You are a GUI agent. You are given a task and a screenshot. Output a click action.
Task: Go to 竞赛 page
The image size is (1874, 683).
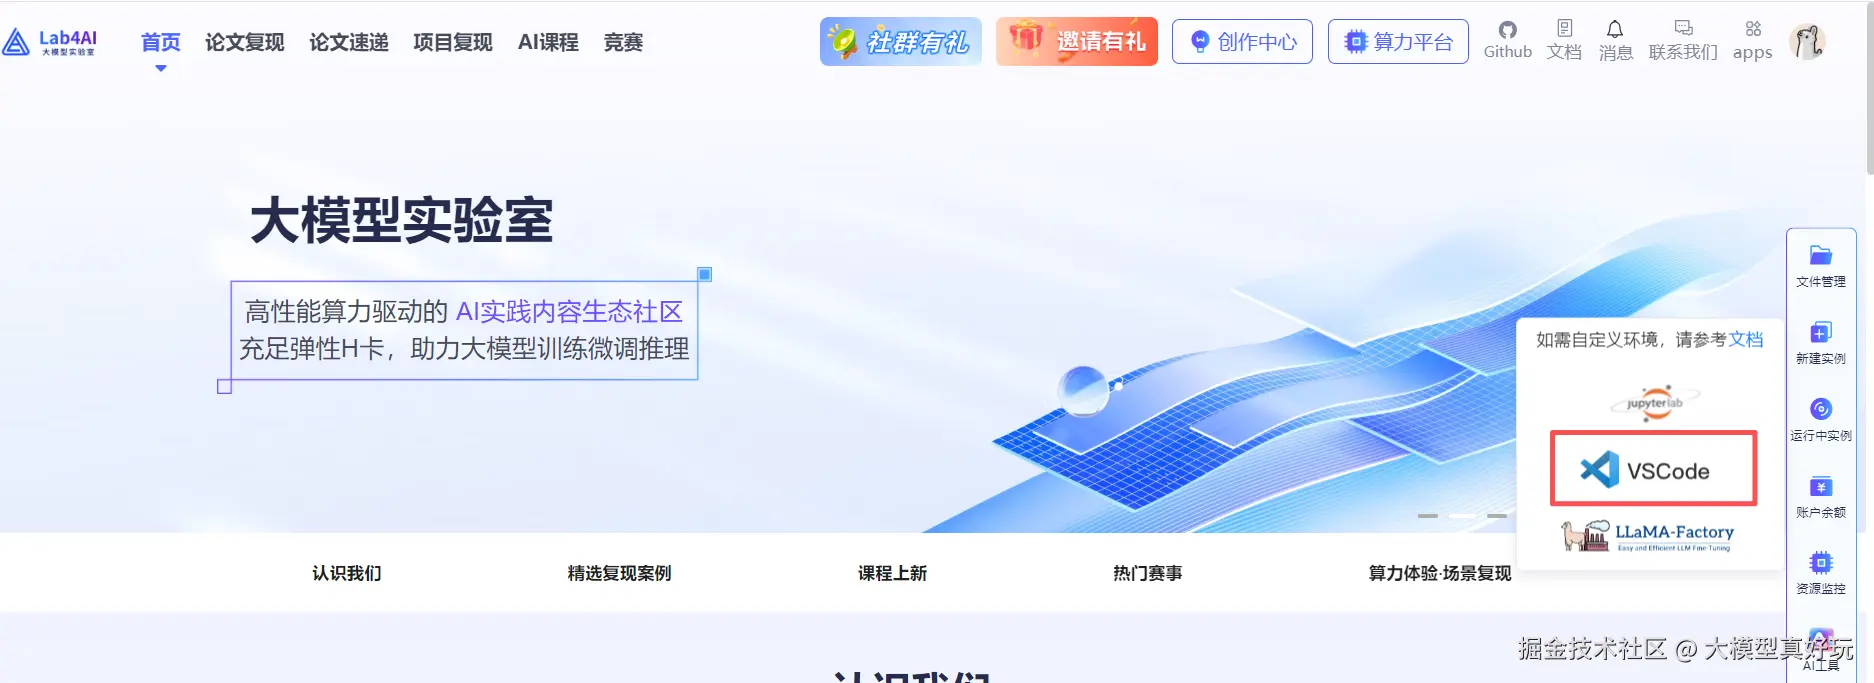tap(623, 42)
